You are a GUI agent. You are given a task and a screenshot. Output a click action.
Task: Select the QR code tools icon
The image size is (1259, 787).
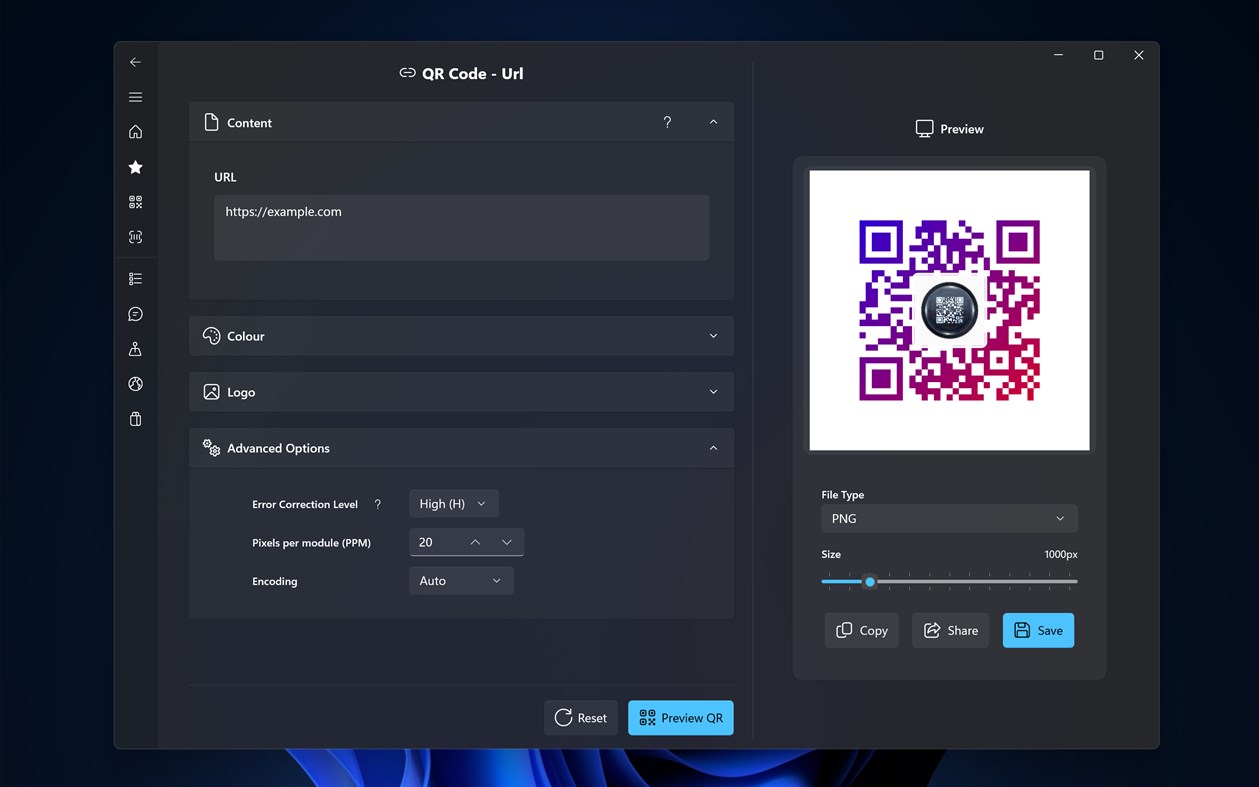coord(135,202)
